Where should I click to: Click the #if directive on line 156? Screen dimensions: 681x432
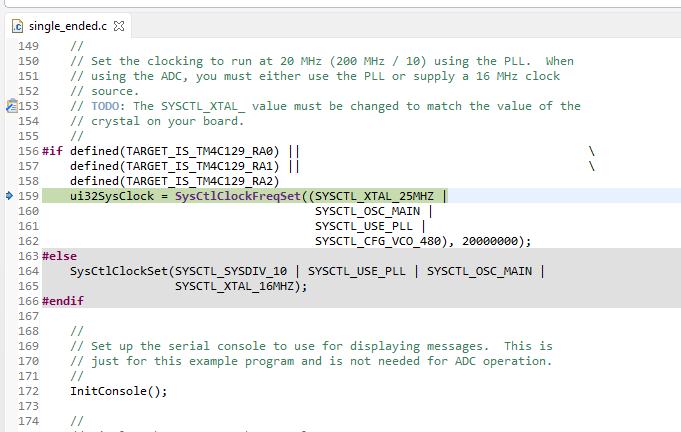point(52,151)
